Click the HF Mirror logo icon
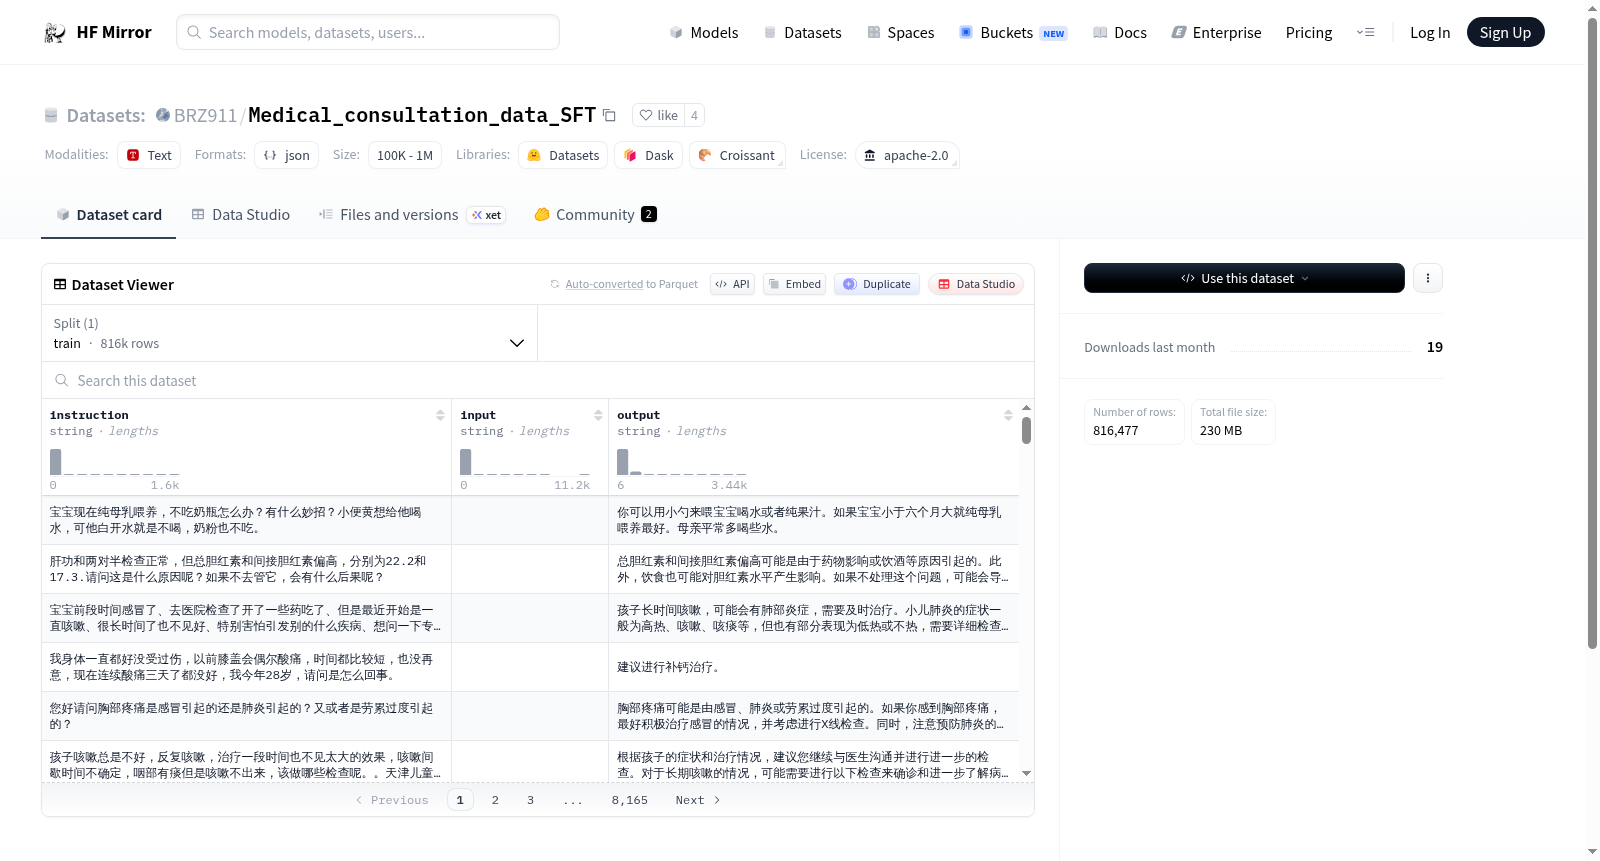The image size is (1600, 861). click(55, 33)
